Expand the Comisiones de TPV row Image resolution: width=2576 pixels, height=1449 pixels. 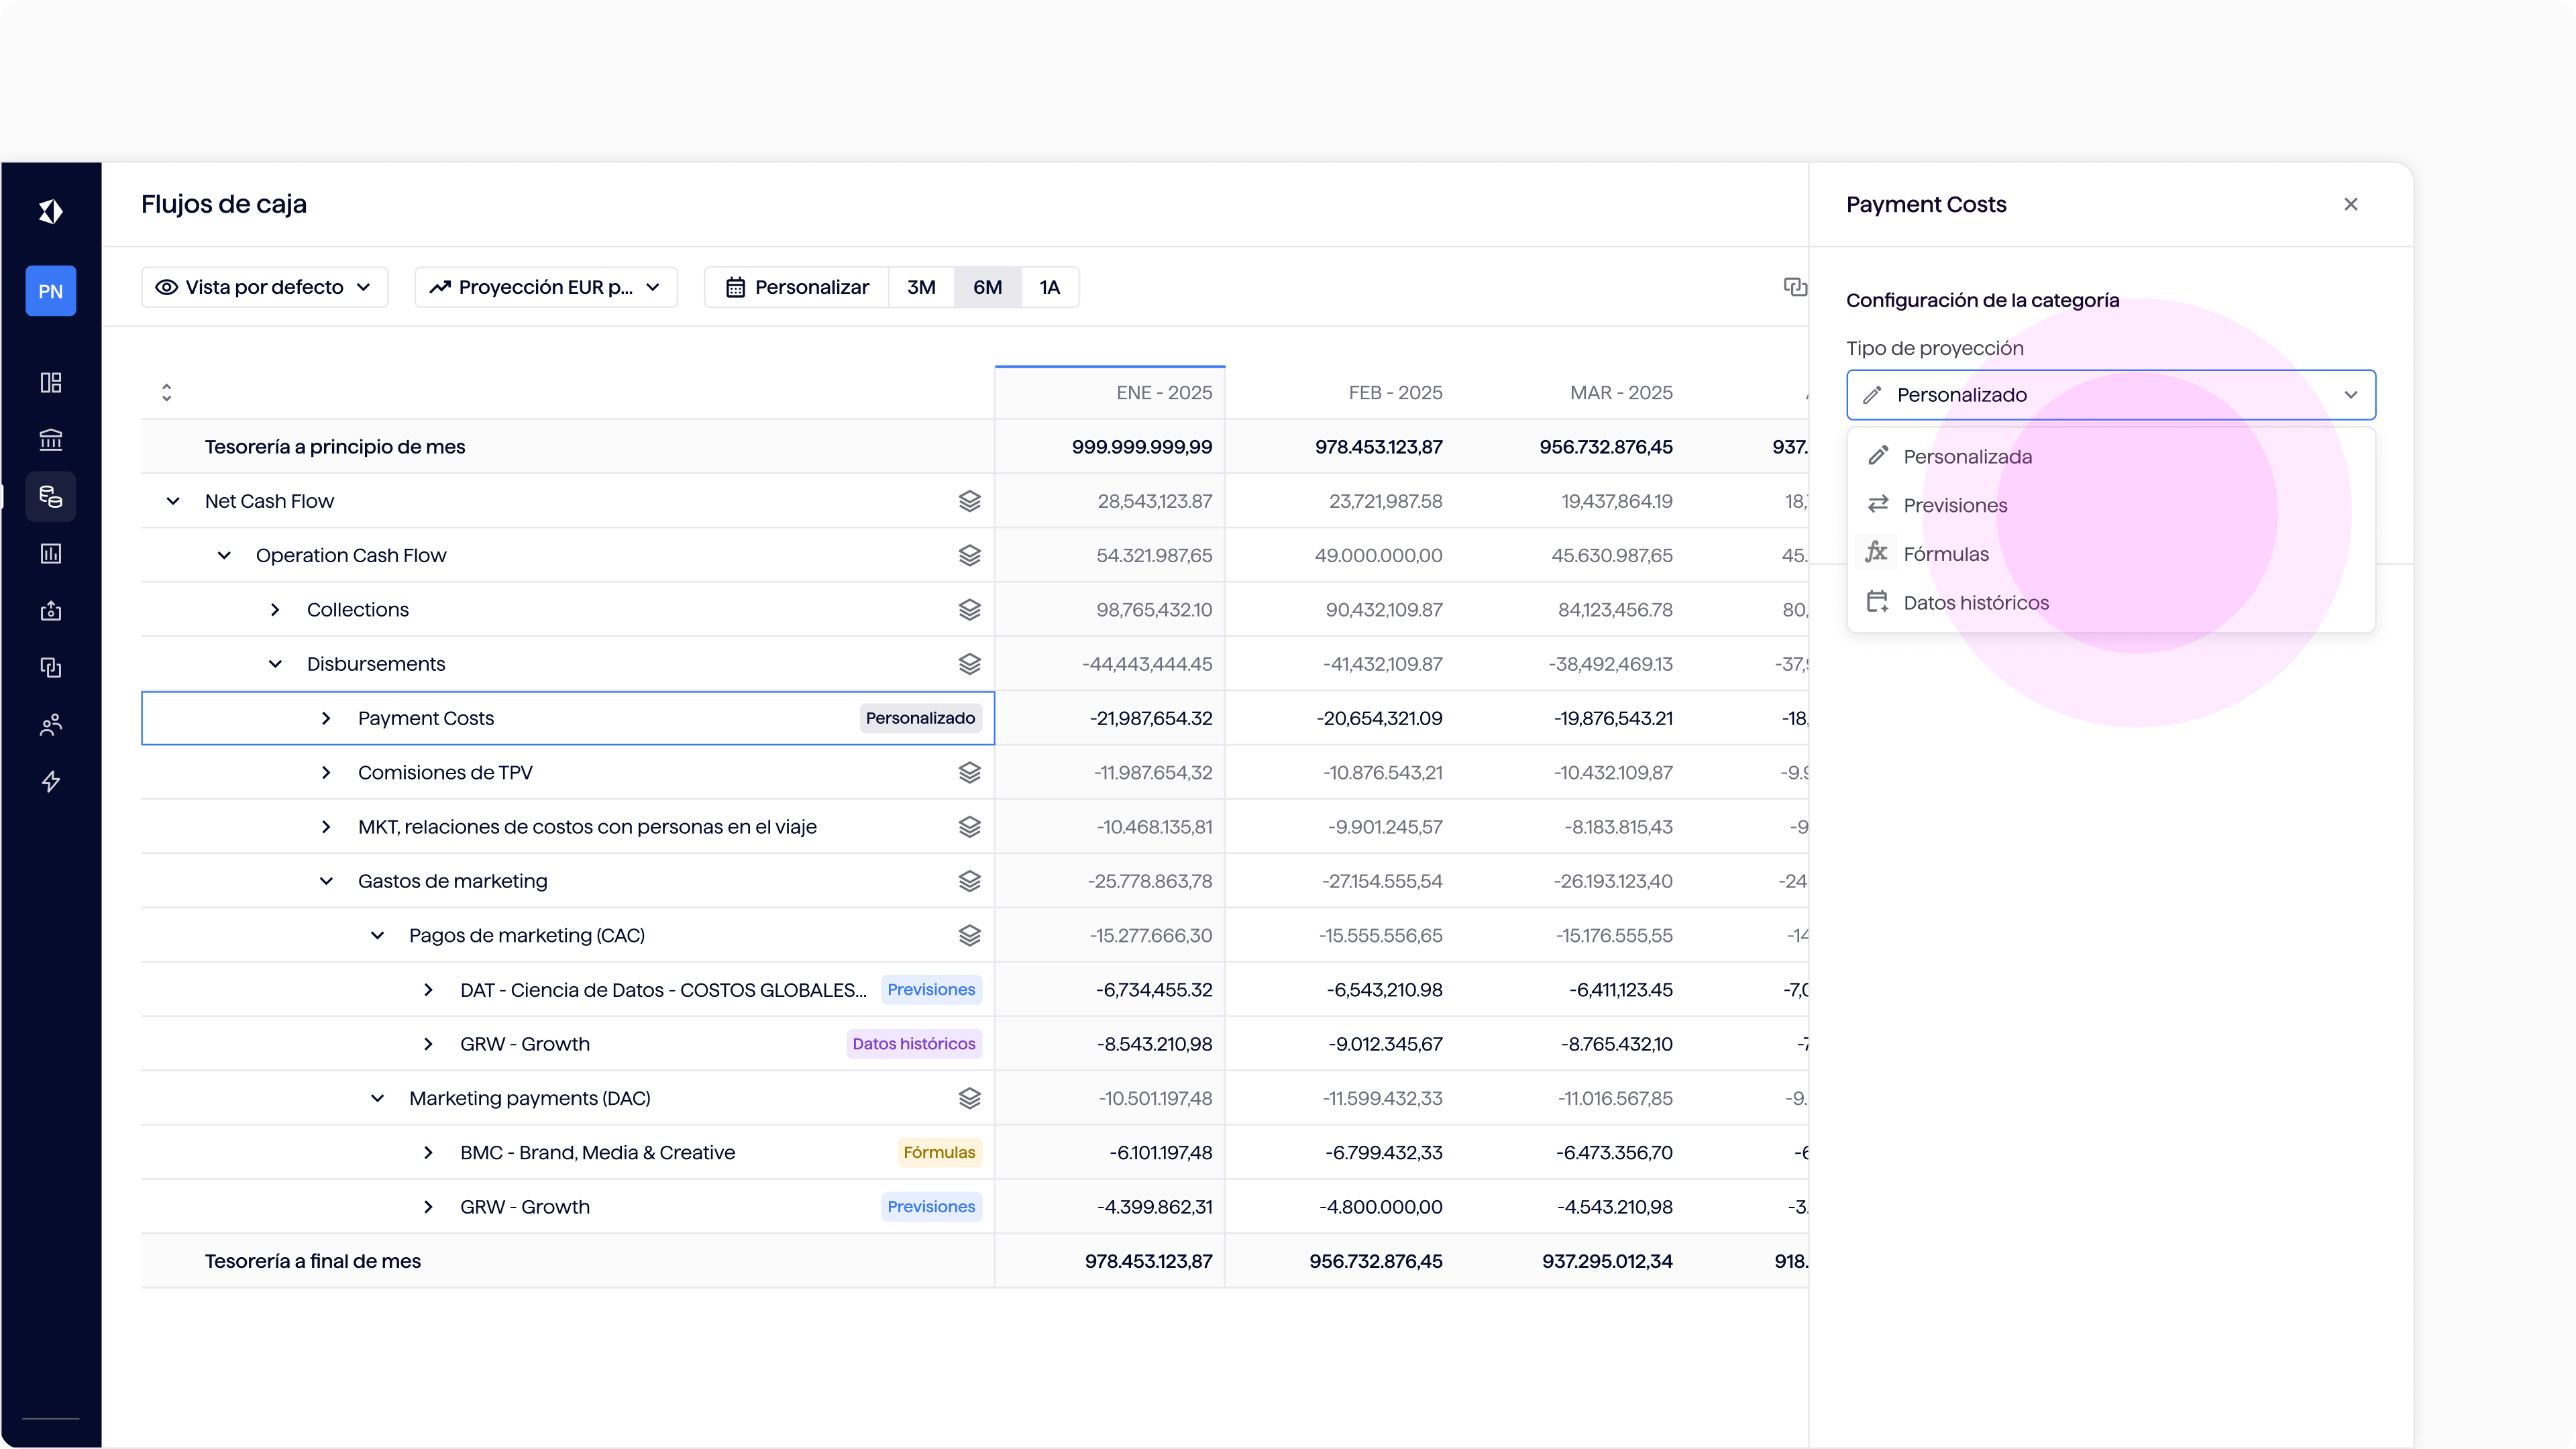coord(326,773)
